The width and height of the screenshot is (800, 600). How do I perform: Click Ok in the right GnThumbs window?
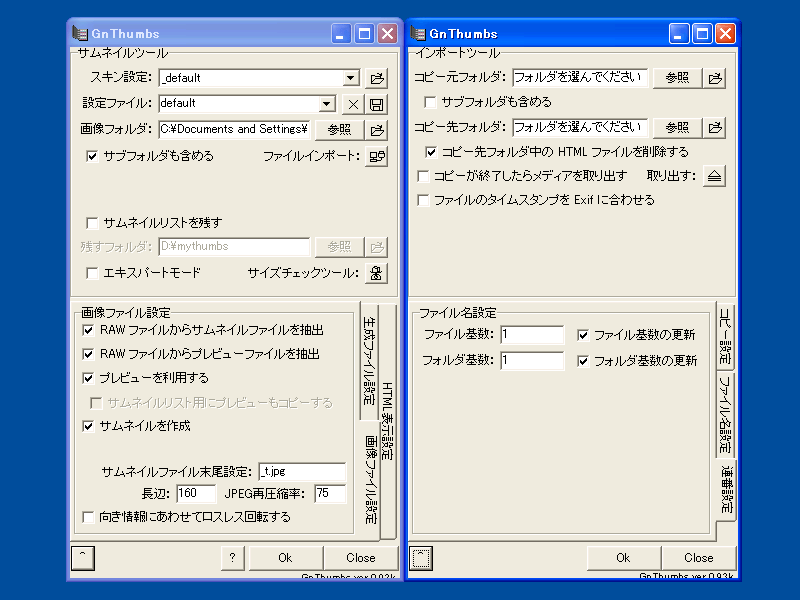pos(623,558)
